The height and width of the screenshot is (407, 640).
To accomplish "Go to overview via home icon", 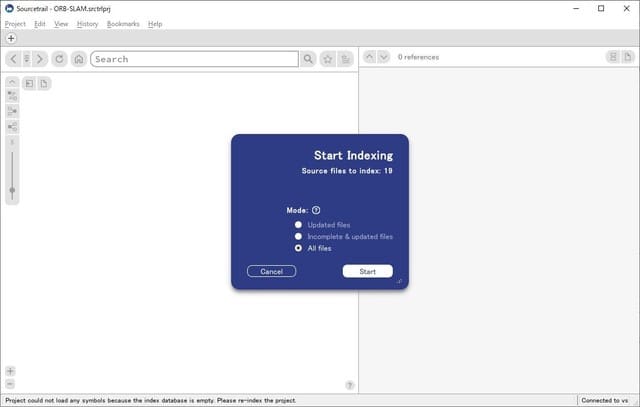I will point(78,59).
